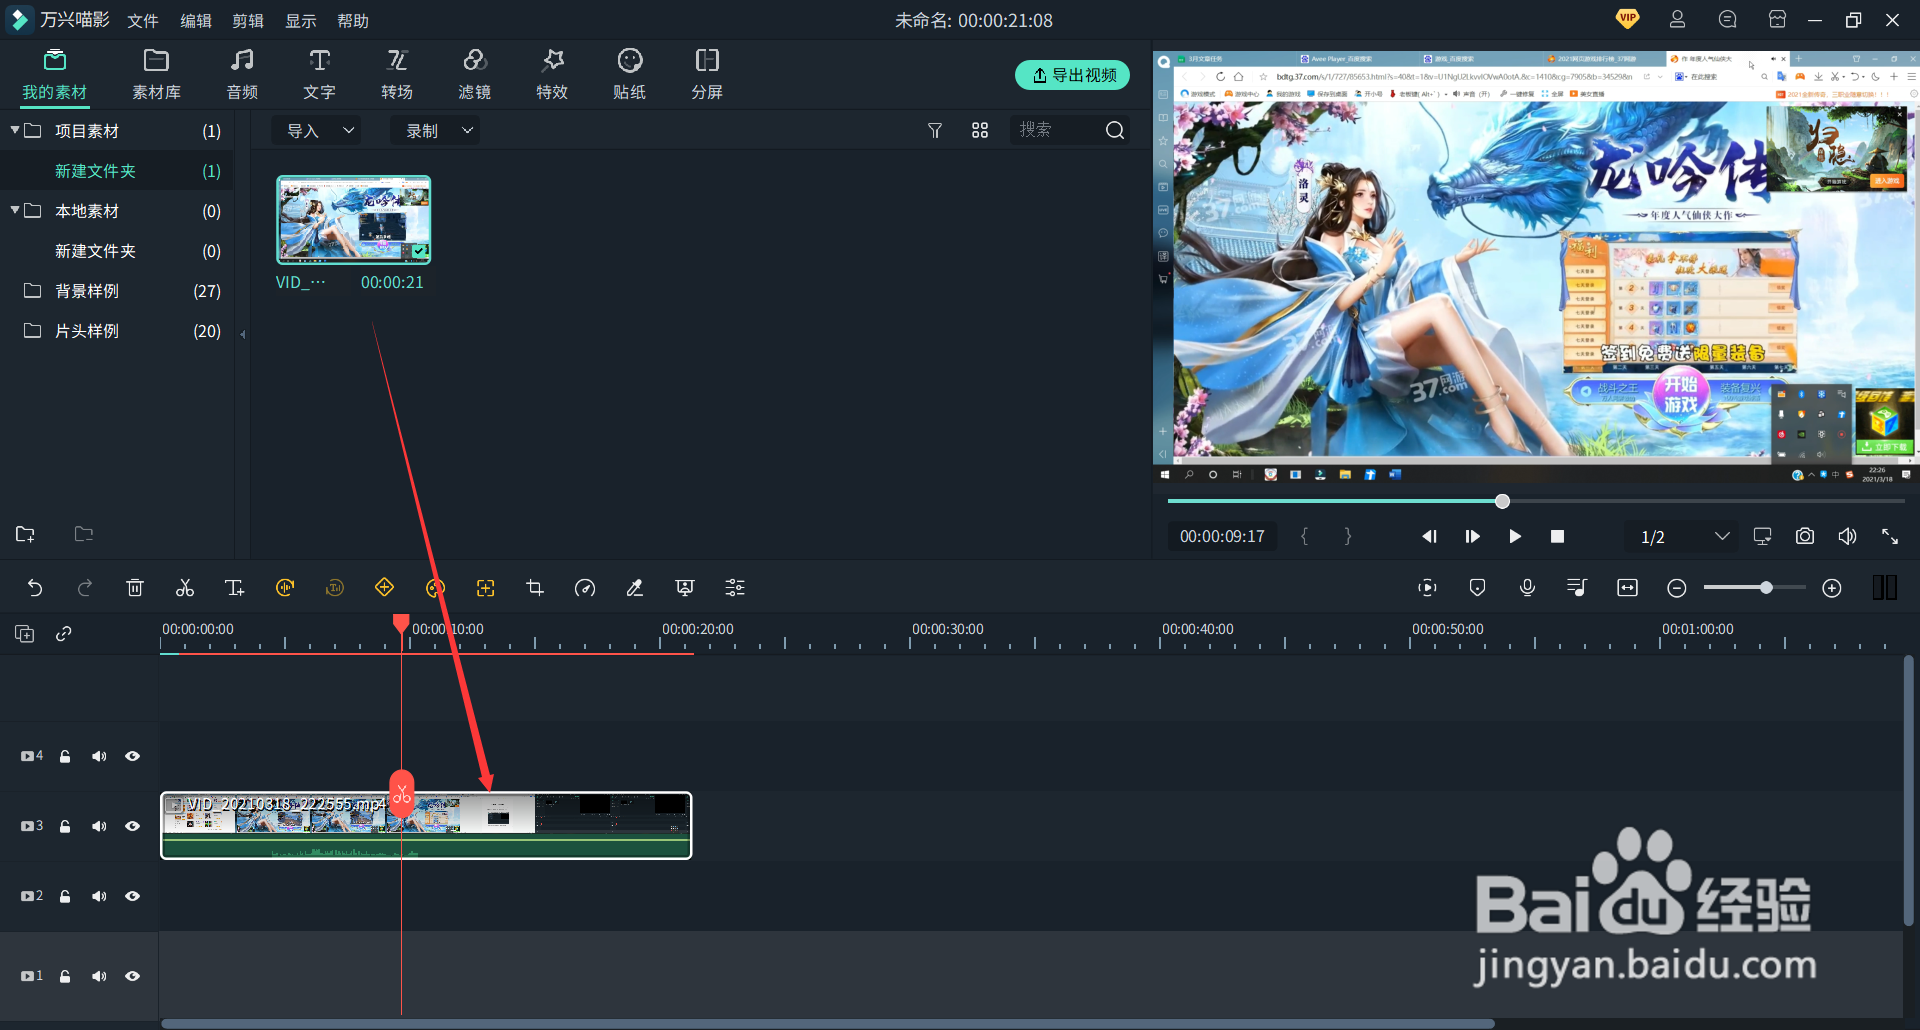Image resolution: width=1920 pixels, height=1030 pixels.
Task: Open the 录制 record dropdown
Action: [436, 130]
